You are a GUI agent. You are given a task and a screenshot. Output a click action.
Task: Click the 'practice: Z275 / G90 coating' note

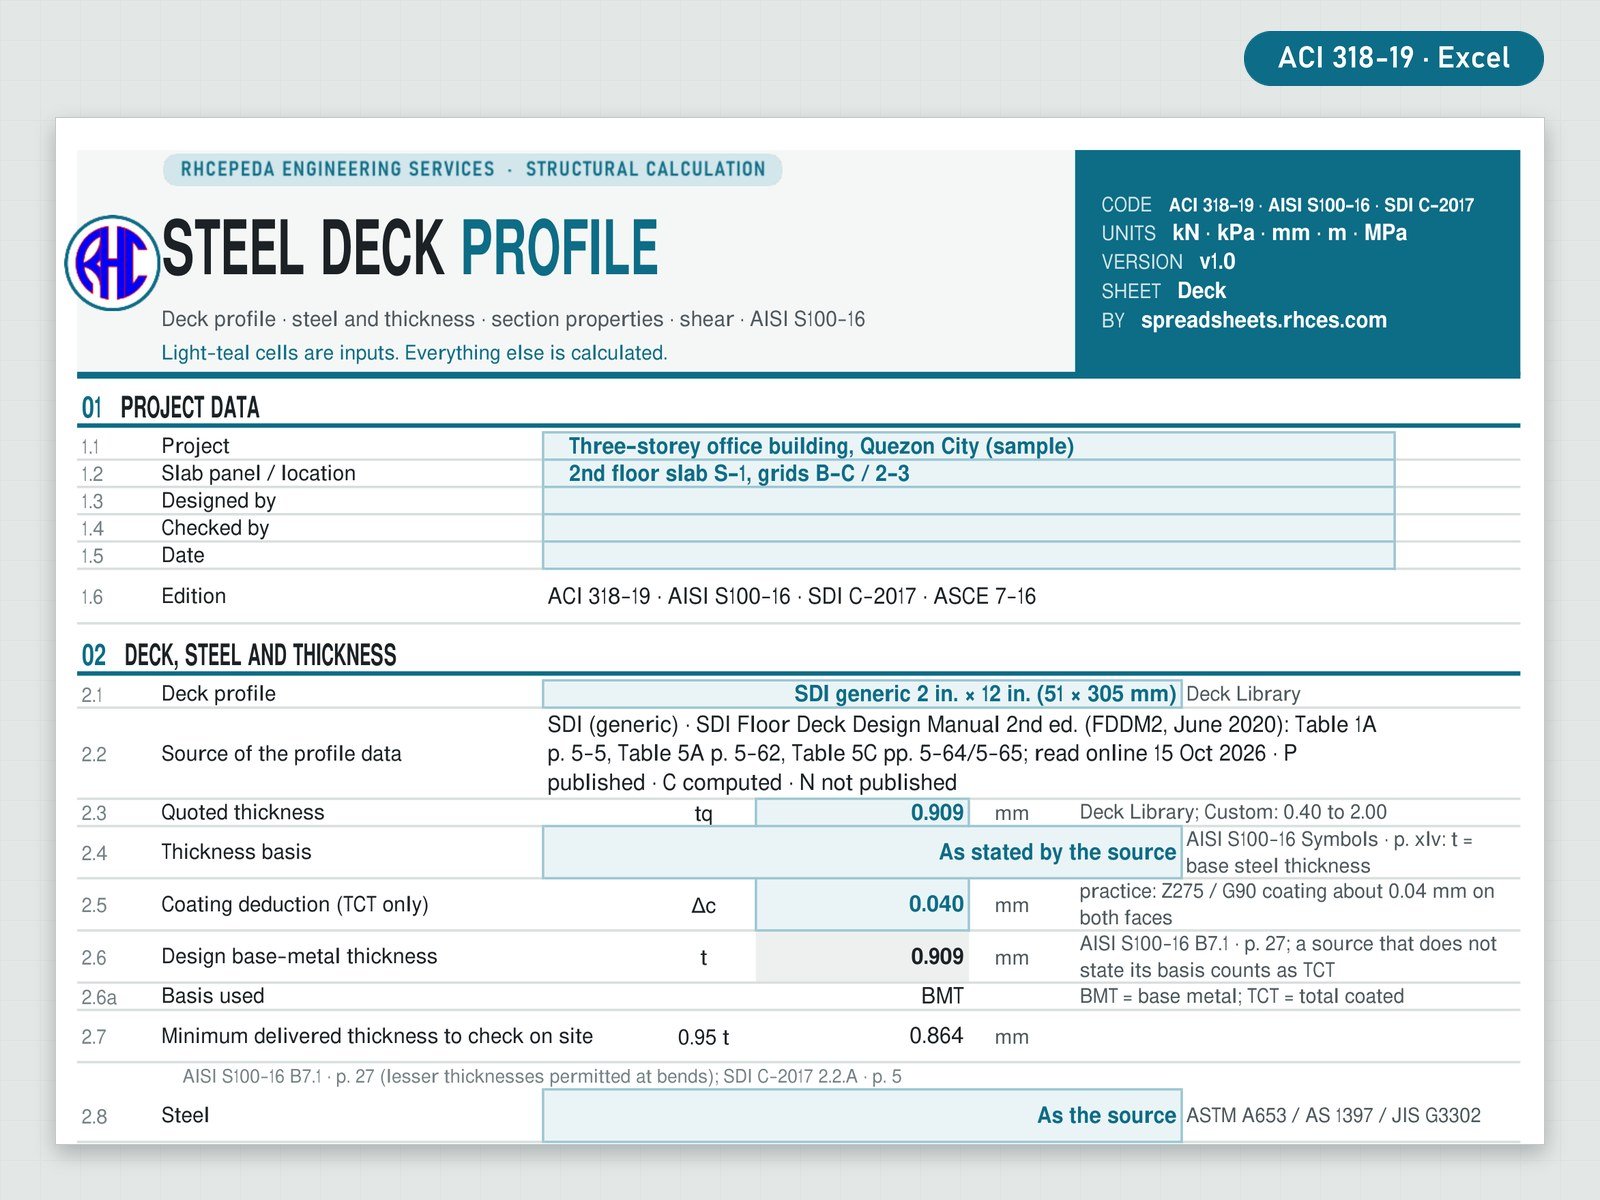1287,904
